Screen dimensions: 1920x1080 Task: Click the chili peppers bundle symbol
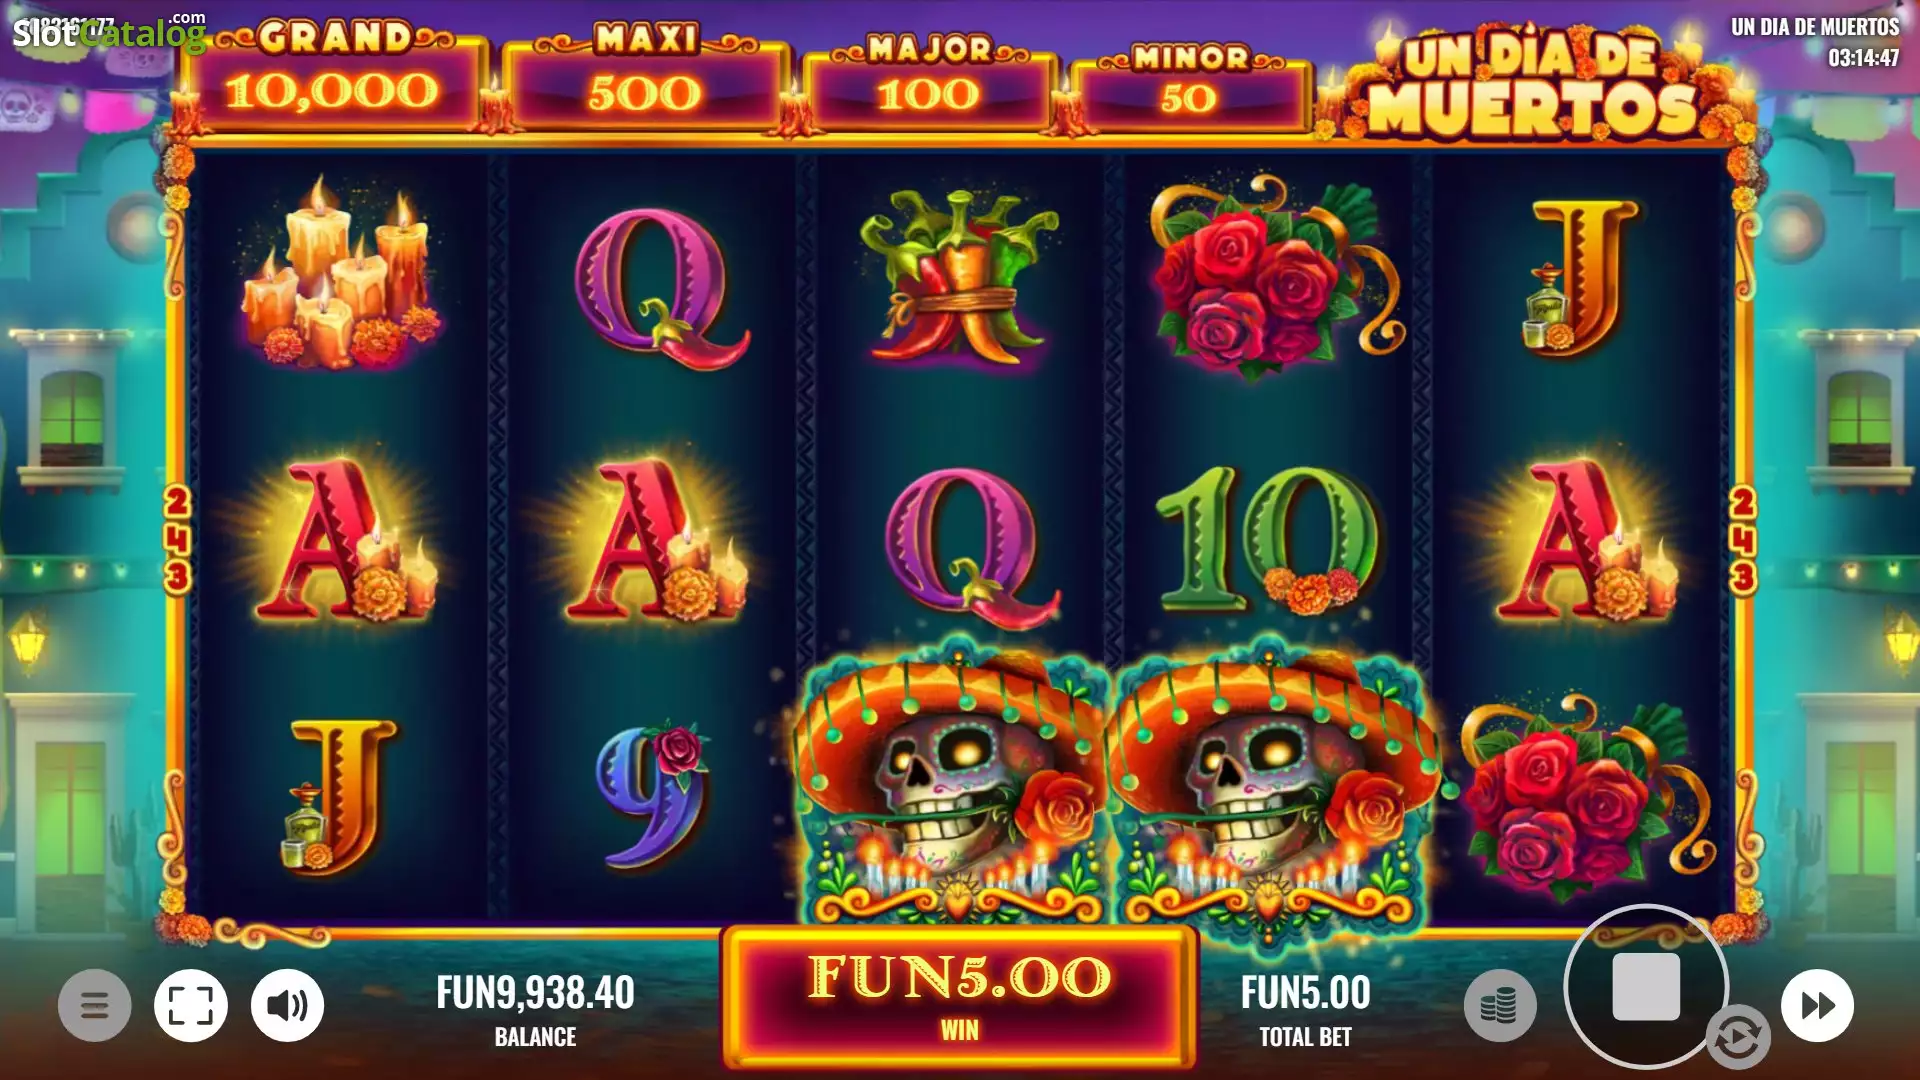click(959, 275)
